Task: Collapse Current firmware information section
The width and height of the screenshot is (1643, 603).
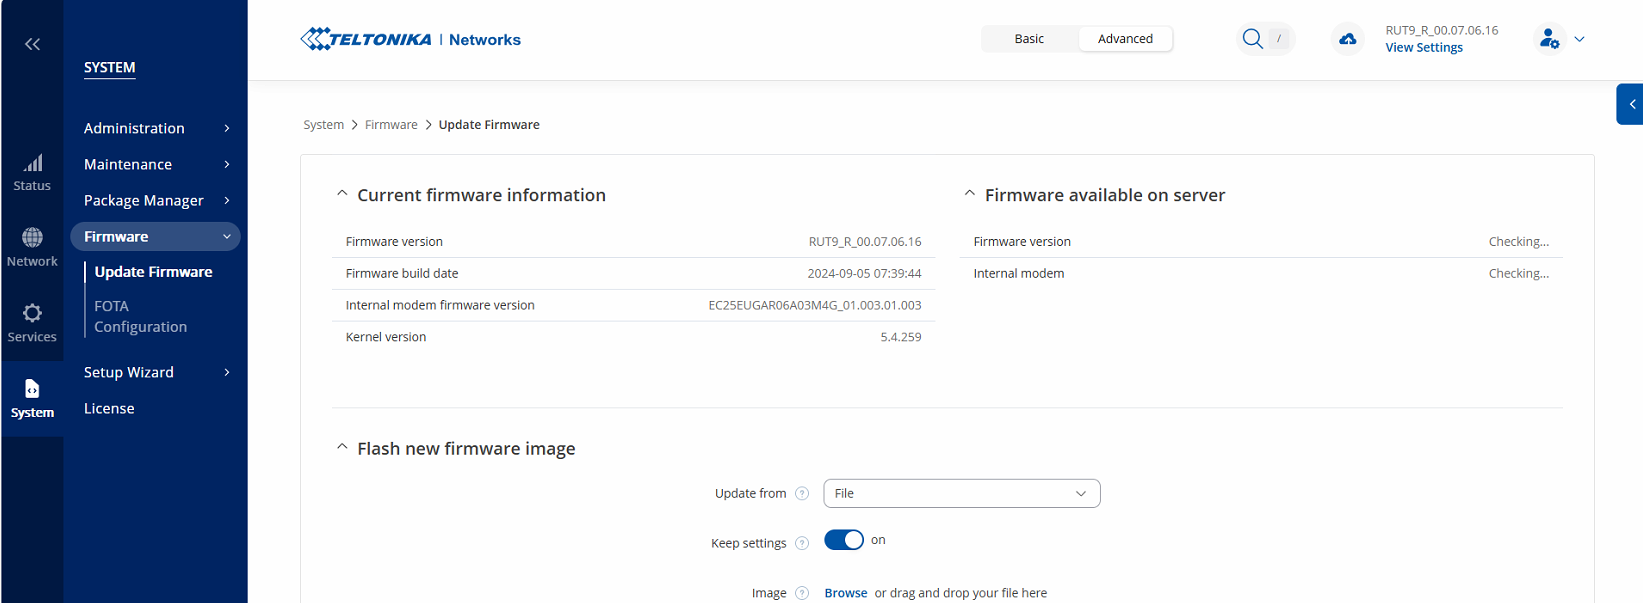Action: coord(342,194)
